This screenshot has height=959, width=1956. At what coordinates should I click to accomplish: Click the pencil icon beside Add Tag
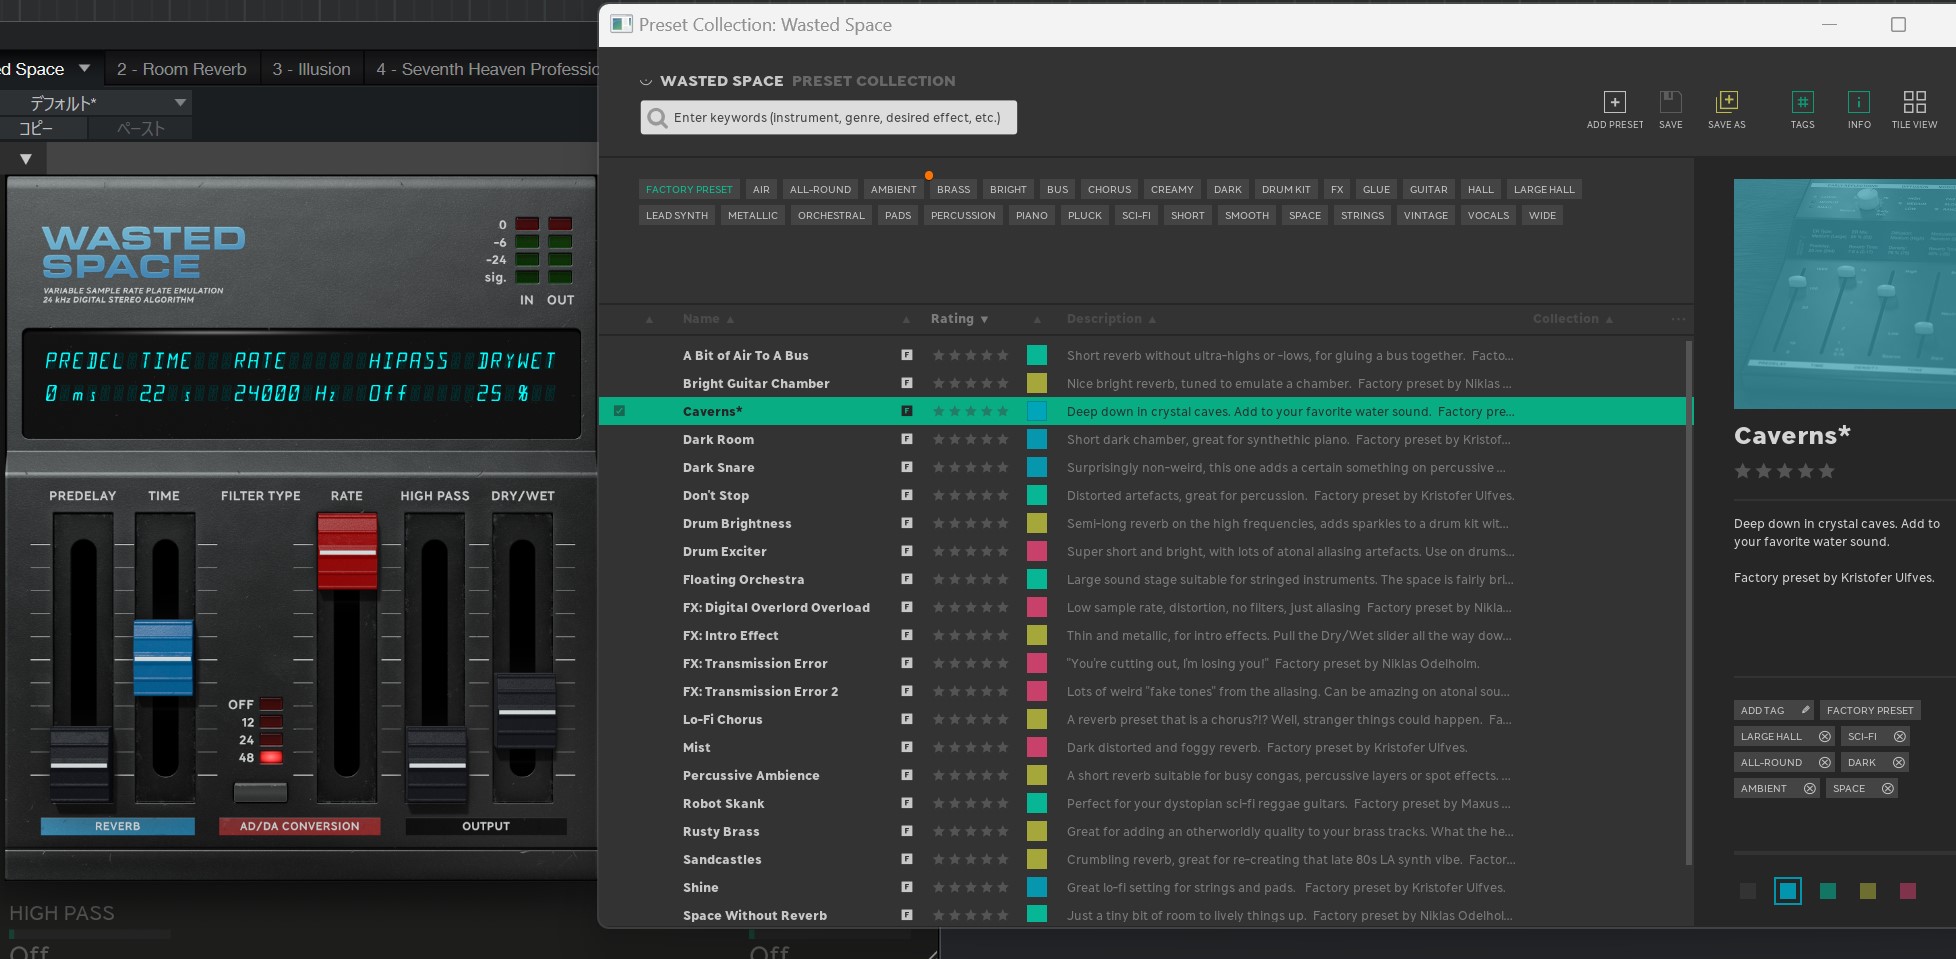1805,710
